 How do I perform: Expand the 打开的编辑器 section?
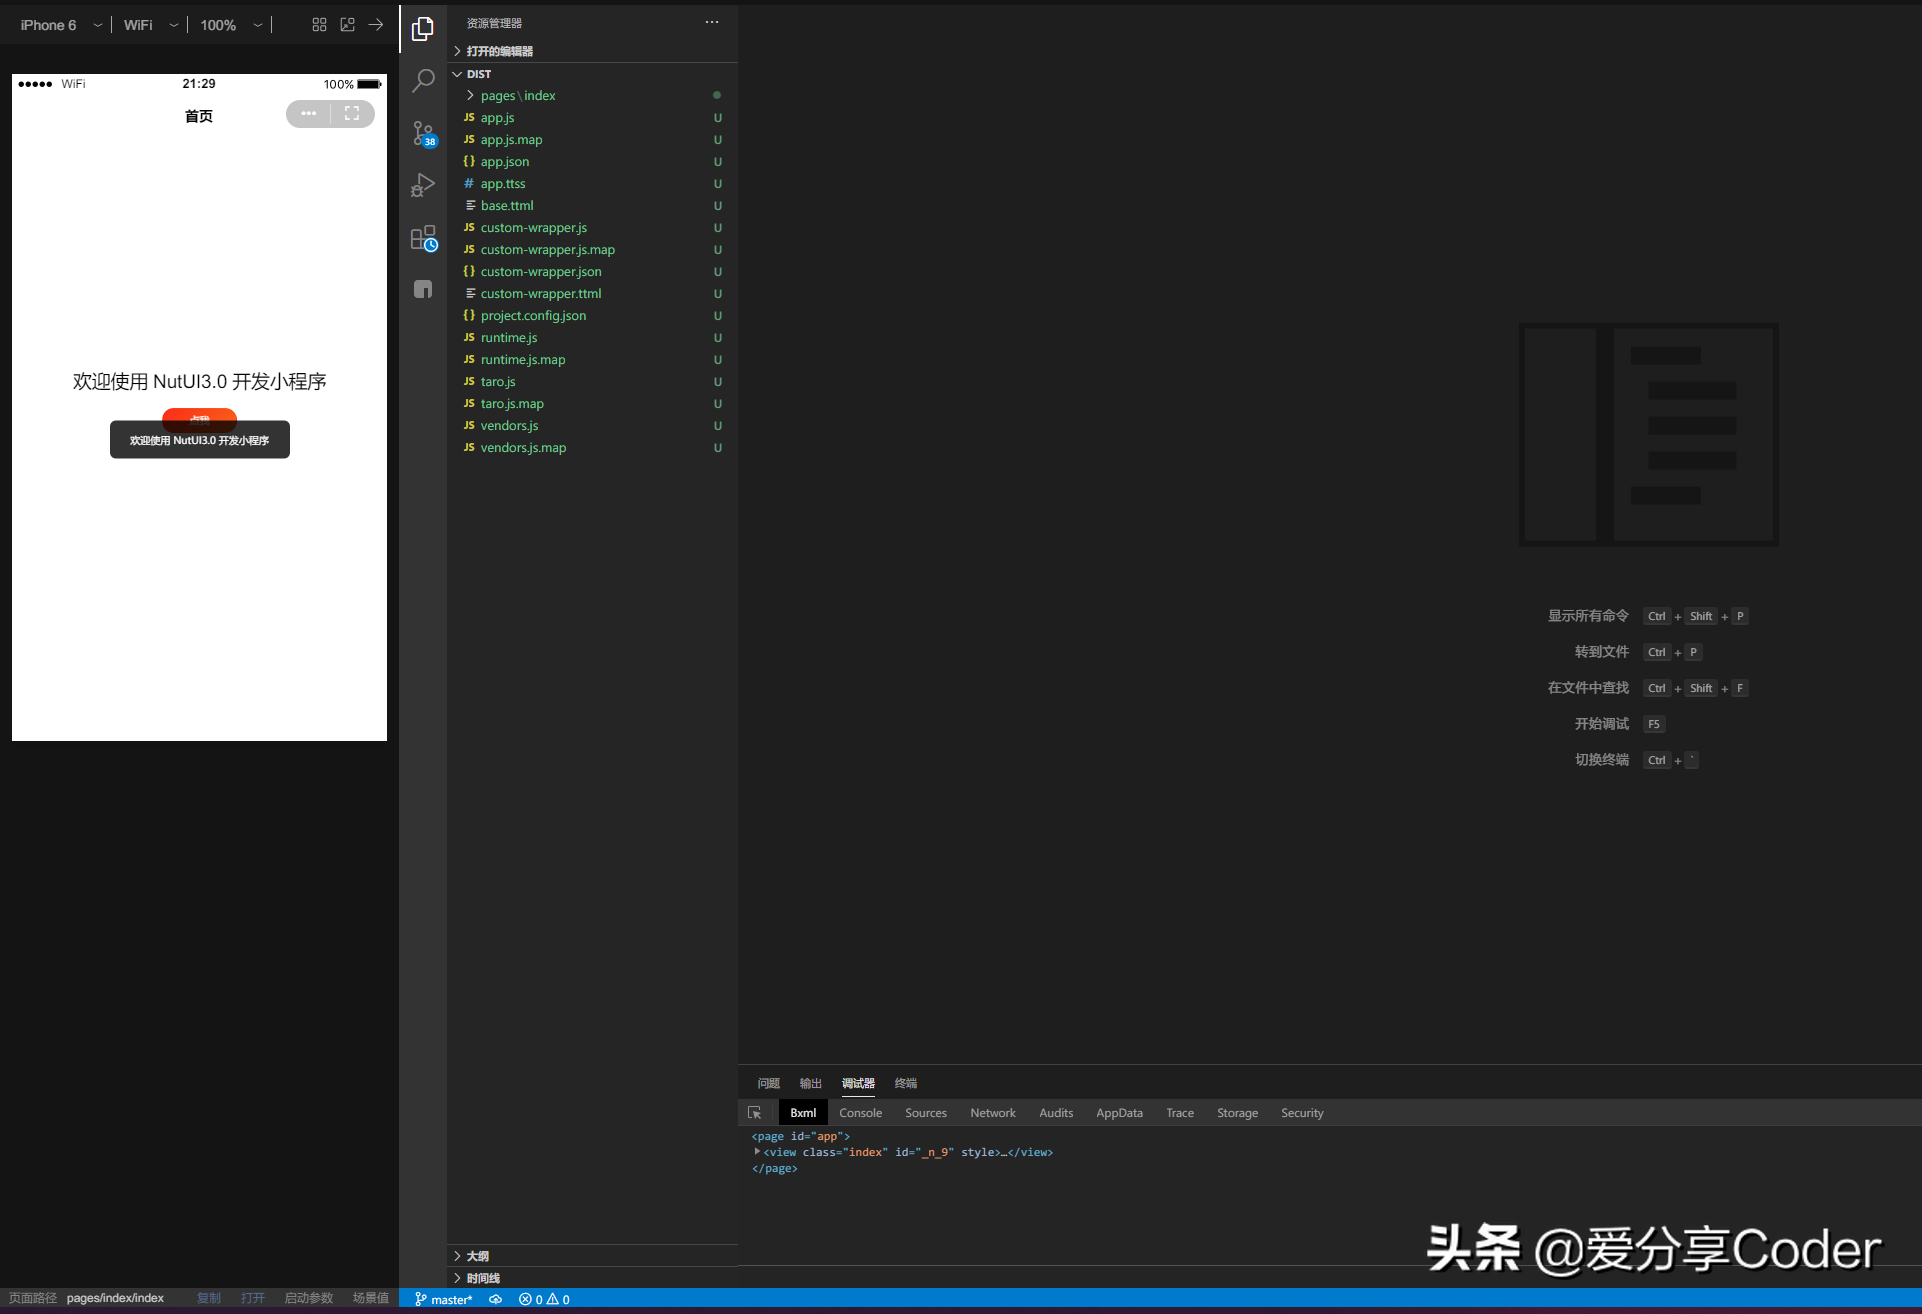[x=592, y=51]
